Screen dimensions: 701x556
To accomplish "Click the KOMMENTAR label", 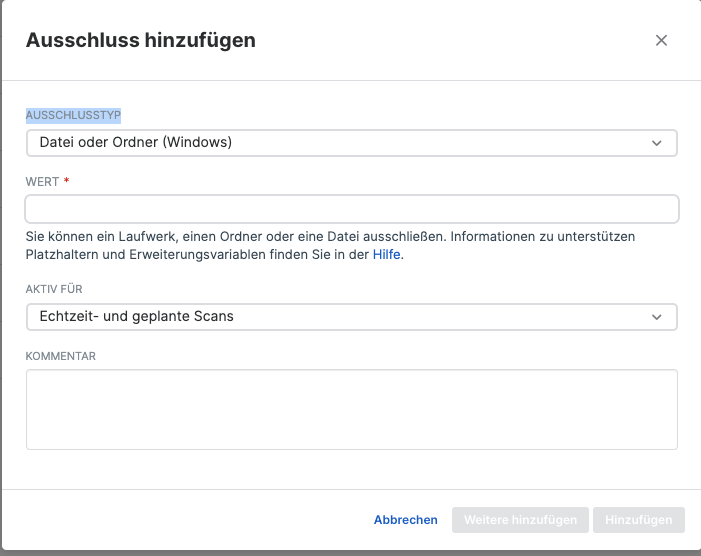I will 60,355.
